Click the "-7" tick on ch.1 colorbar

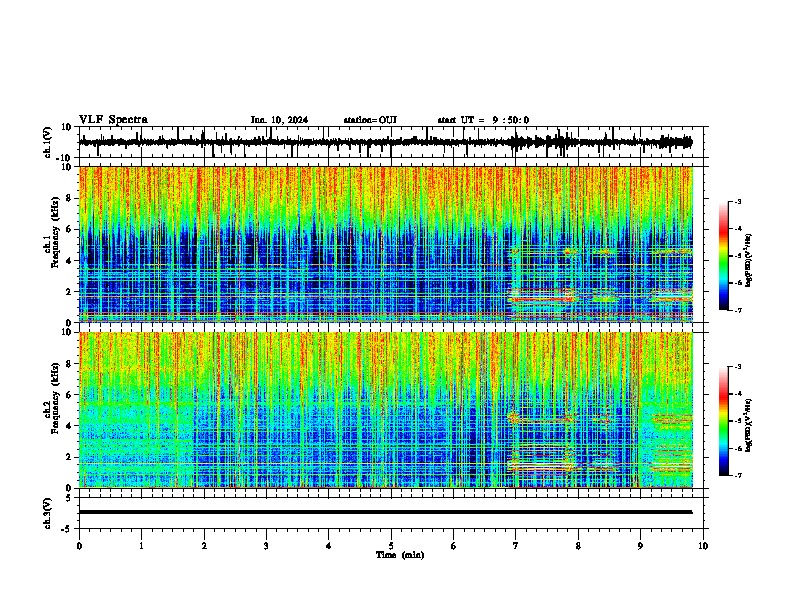pos(737,310)
